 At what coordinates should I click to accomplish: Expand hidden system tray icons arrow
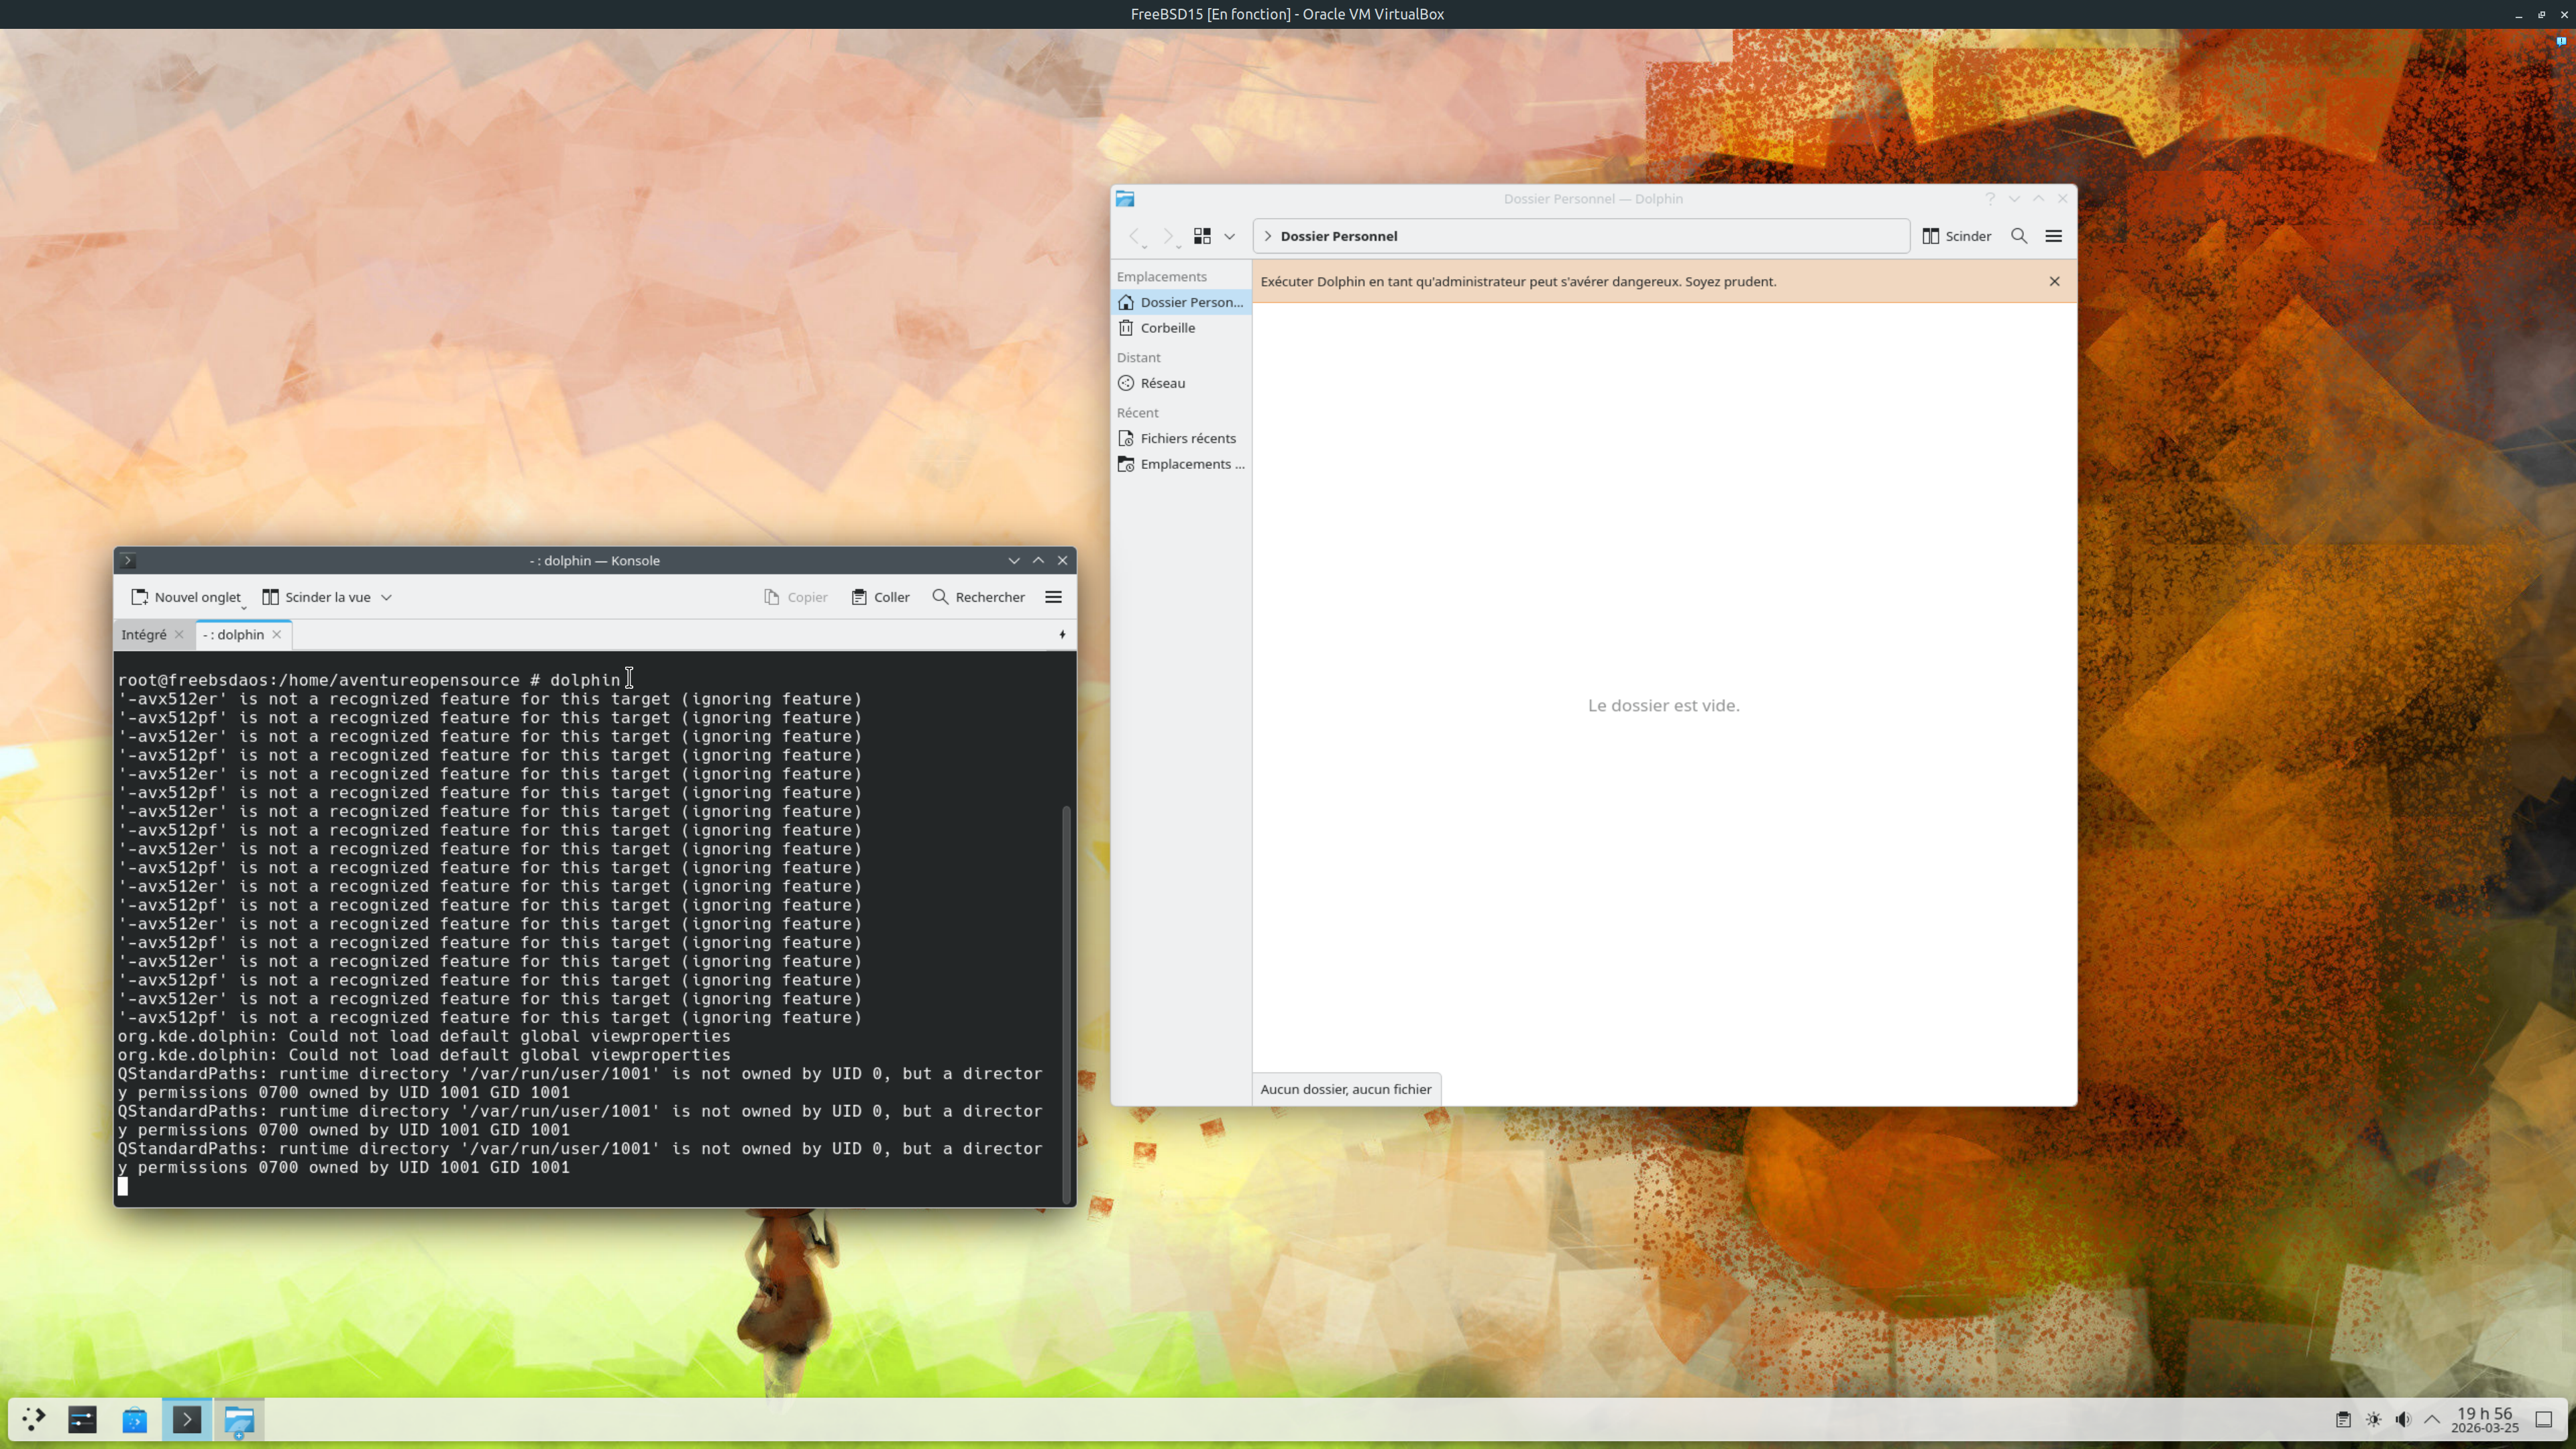(2432, 1420)
